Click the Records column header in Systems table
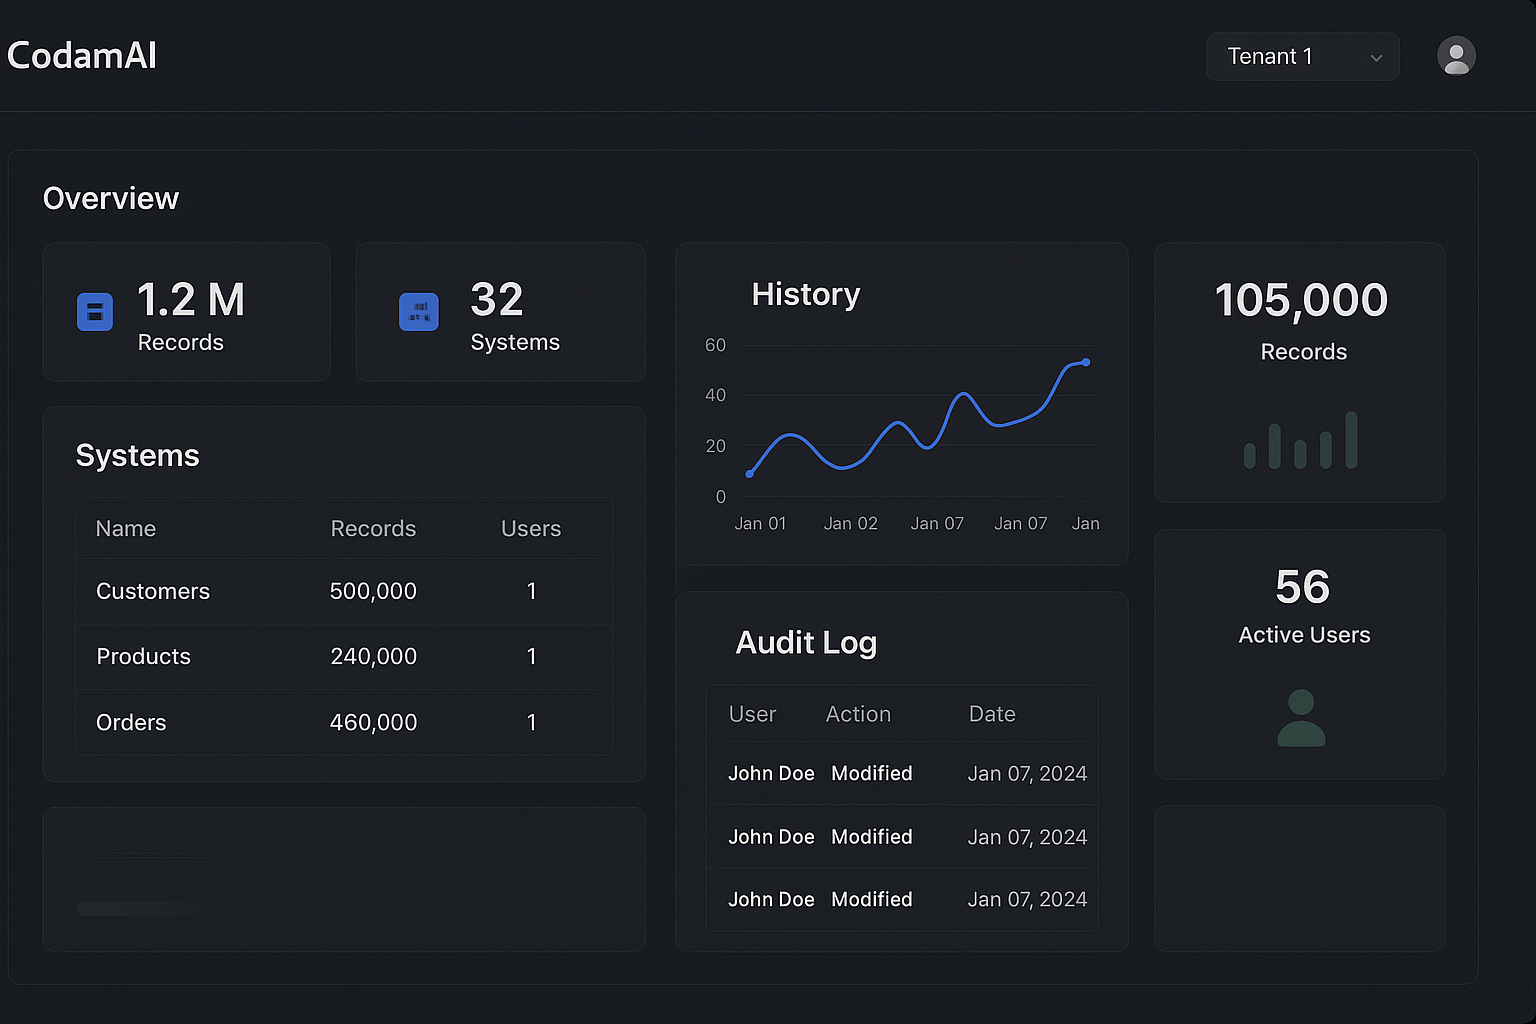Viewport: 1536px width, 1024px height. [373, 528]
